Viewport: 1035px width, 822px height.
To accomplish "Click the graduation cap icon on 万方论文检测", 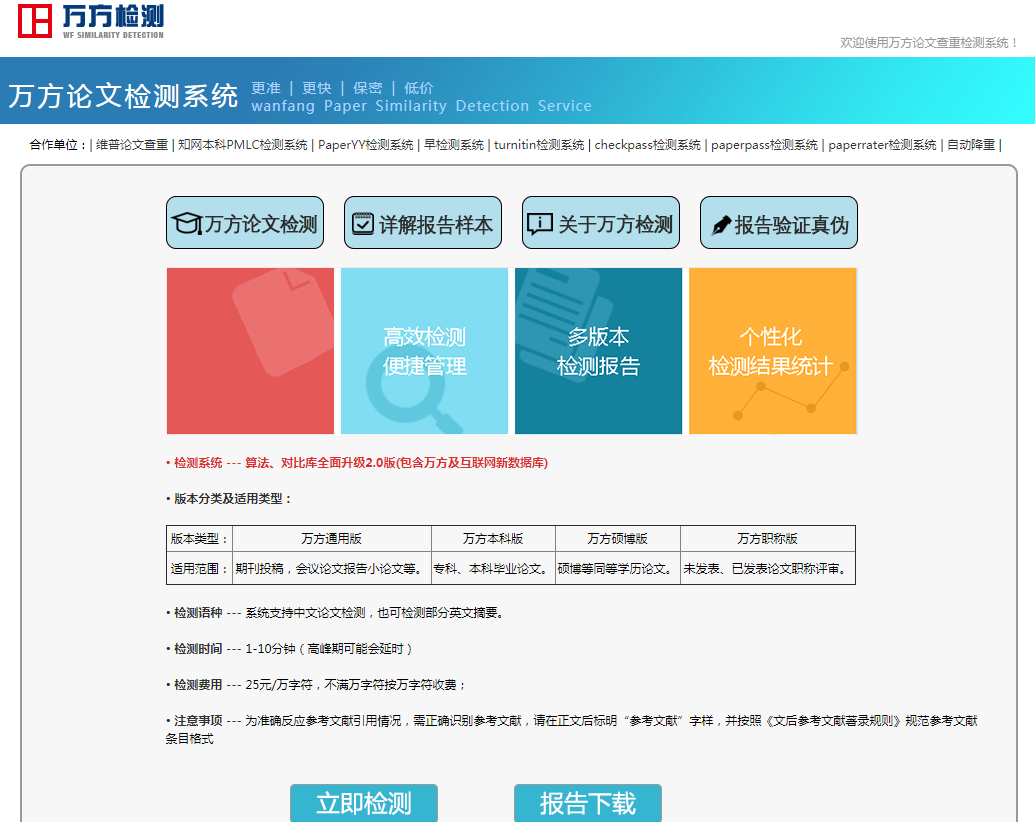I will click(187, 224).
